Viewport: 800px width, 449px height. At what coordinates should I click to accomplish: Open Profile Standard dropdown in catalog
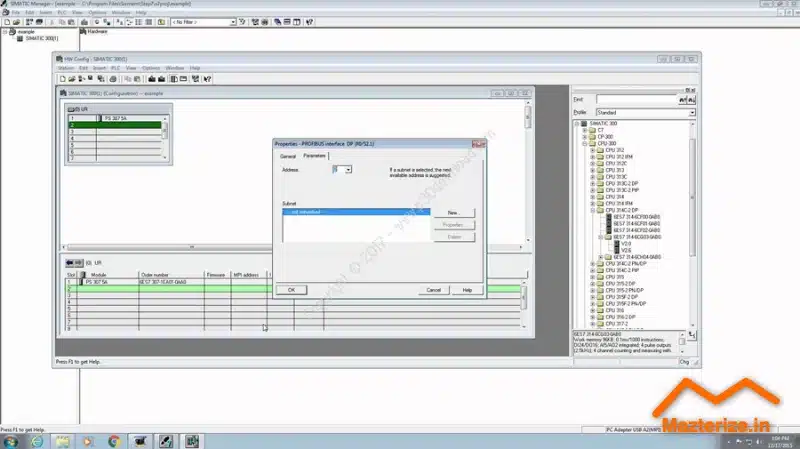(692, 113)
